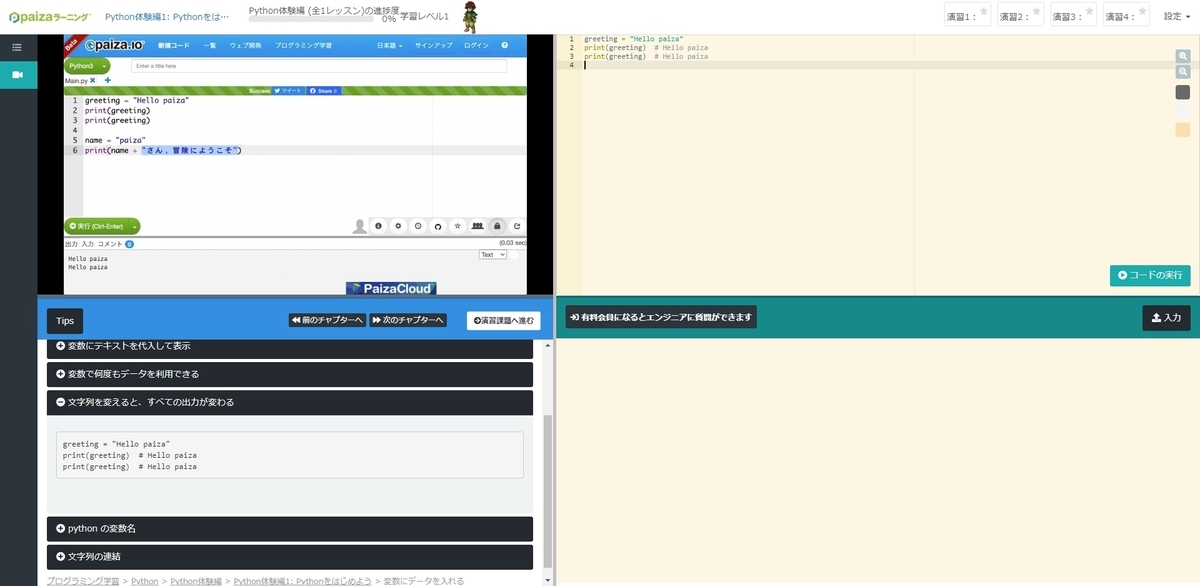1200x586 pixels.
Task: Expand python の変数名 section
Action: coord(290,528)
